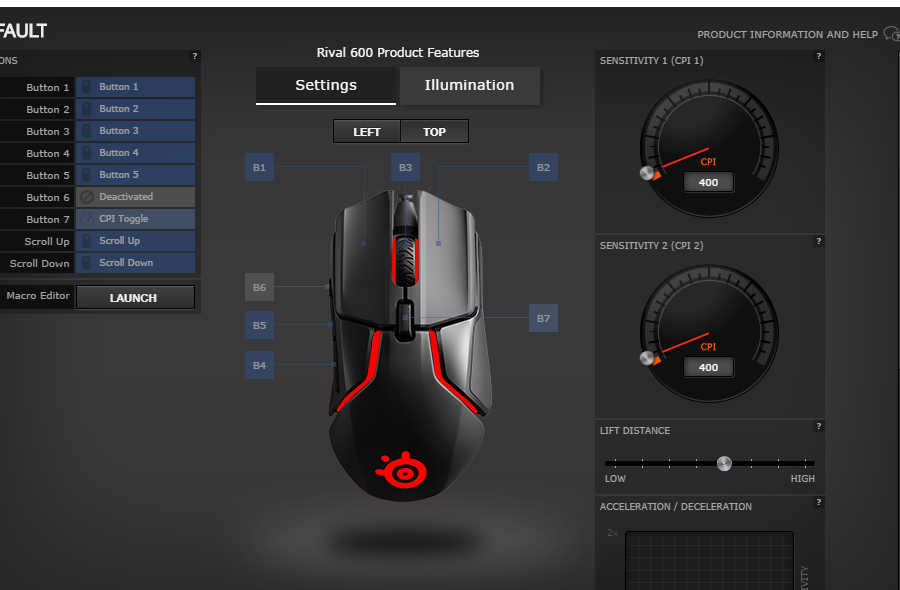Switch to the Settings tab
This screenshot has width=900, height=590.
tap(325, 86)
